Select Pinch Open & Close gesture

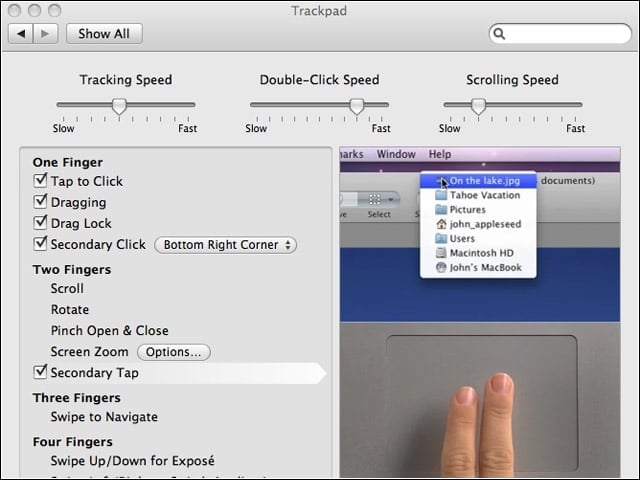click(x=109, y=331)
